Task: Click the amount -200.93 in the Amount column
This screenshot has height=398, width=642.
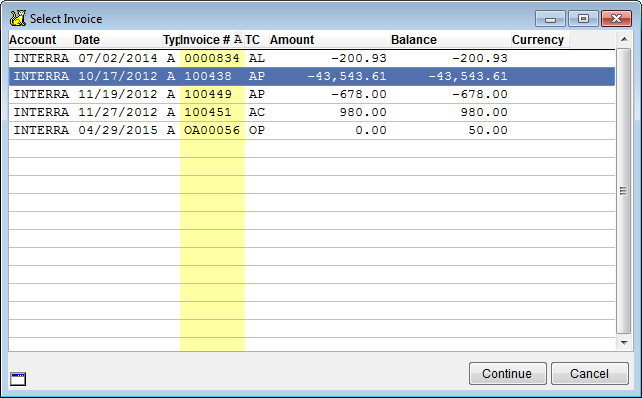Action: 359,58
